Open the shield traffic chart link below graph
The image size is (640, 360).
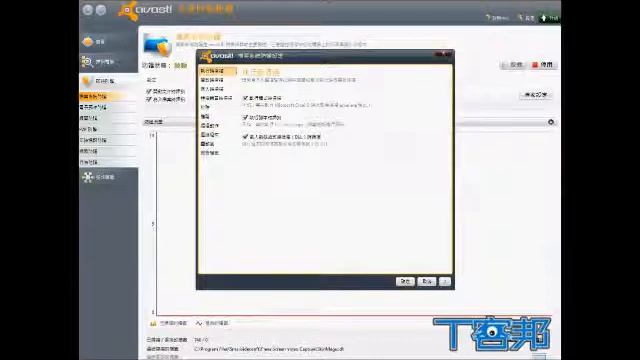pyautogui.click(x=169, y=323)
